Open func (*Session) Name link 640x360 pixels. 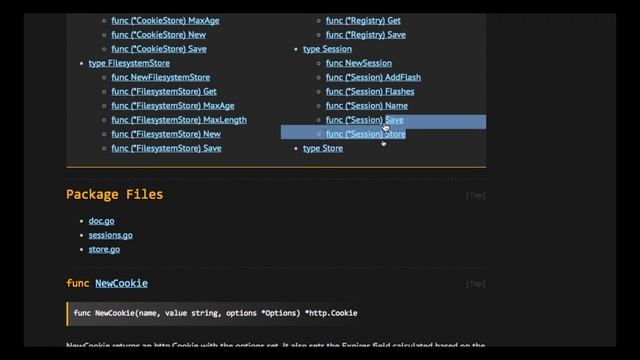[367, 106]
